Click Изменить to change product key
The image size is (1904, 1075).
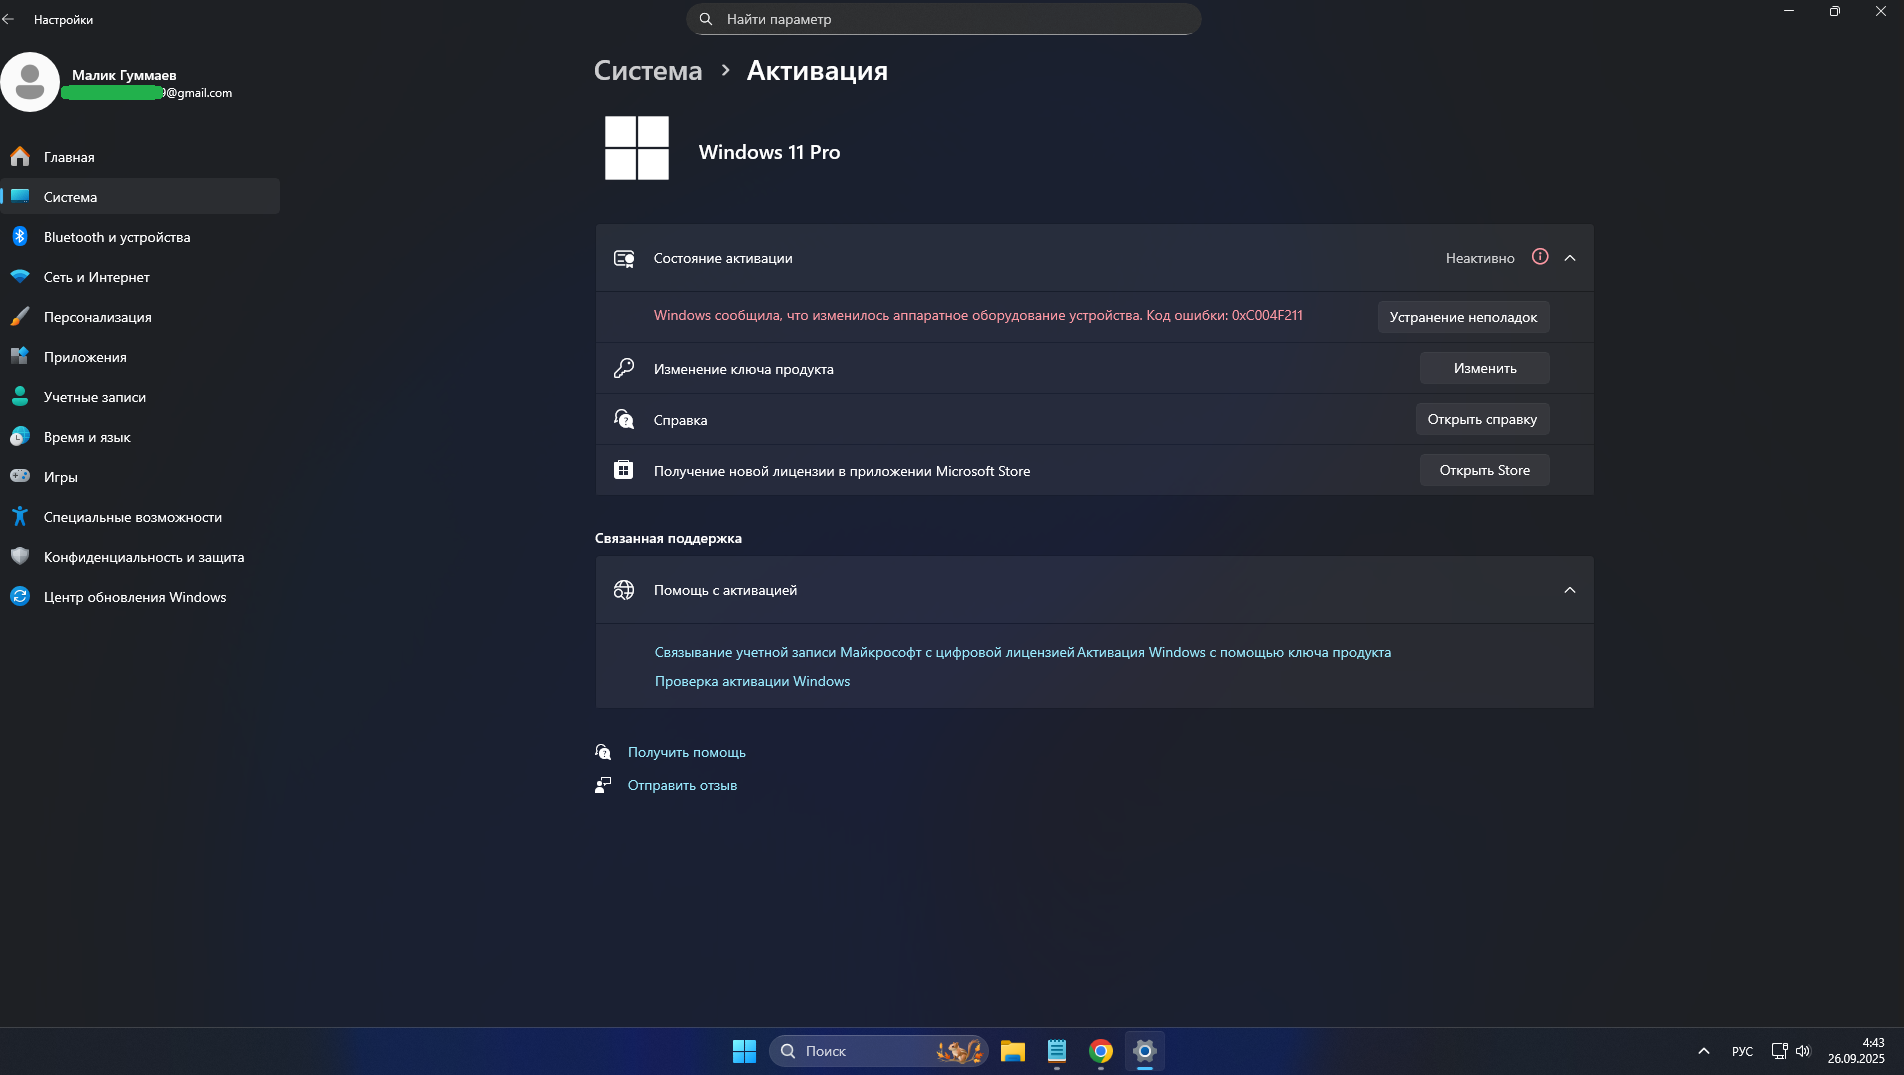(1485, 368)
